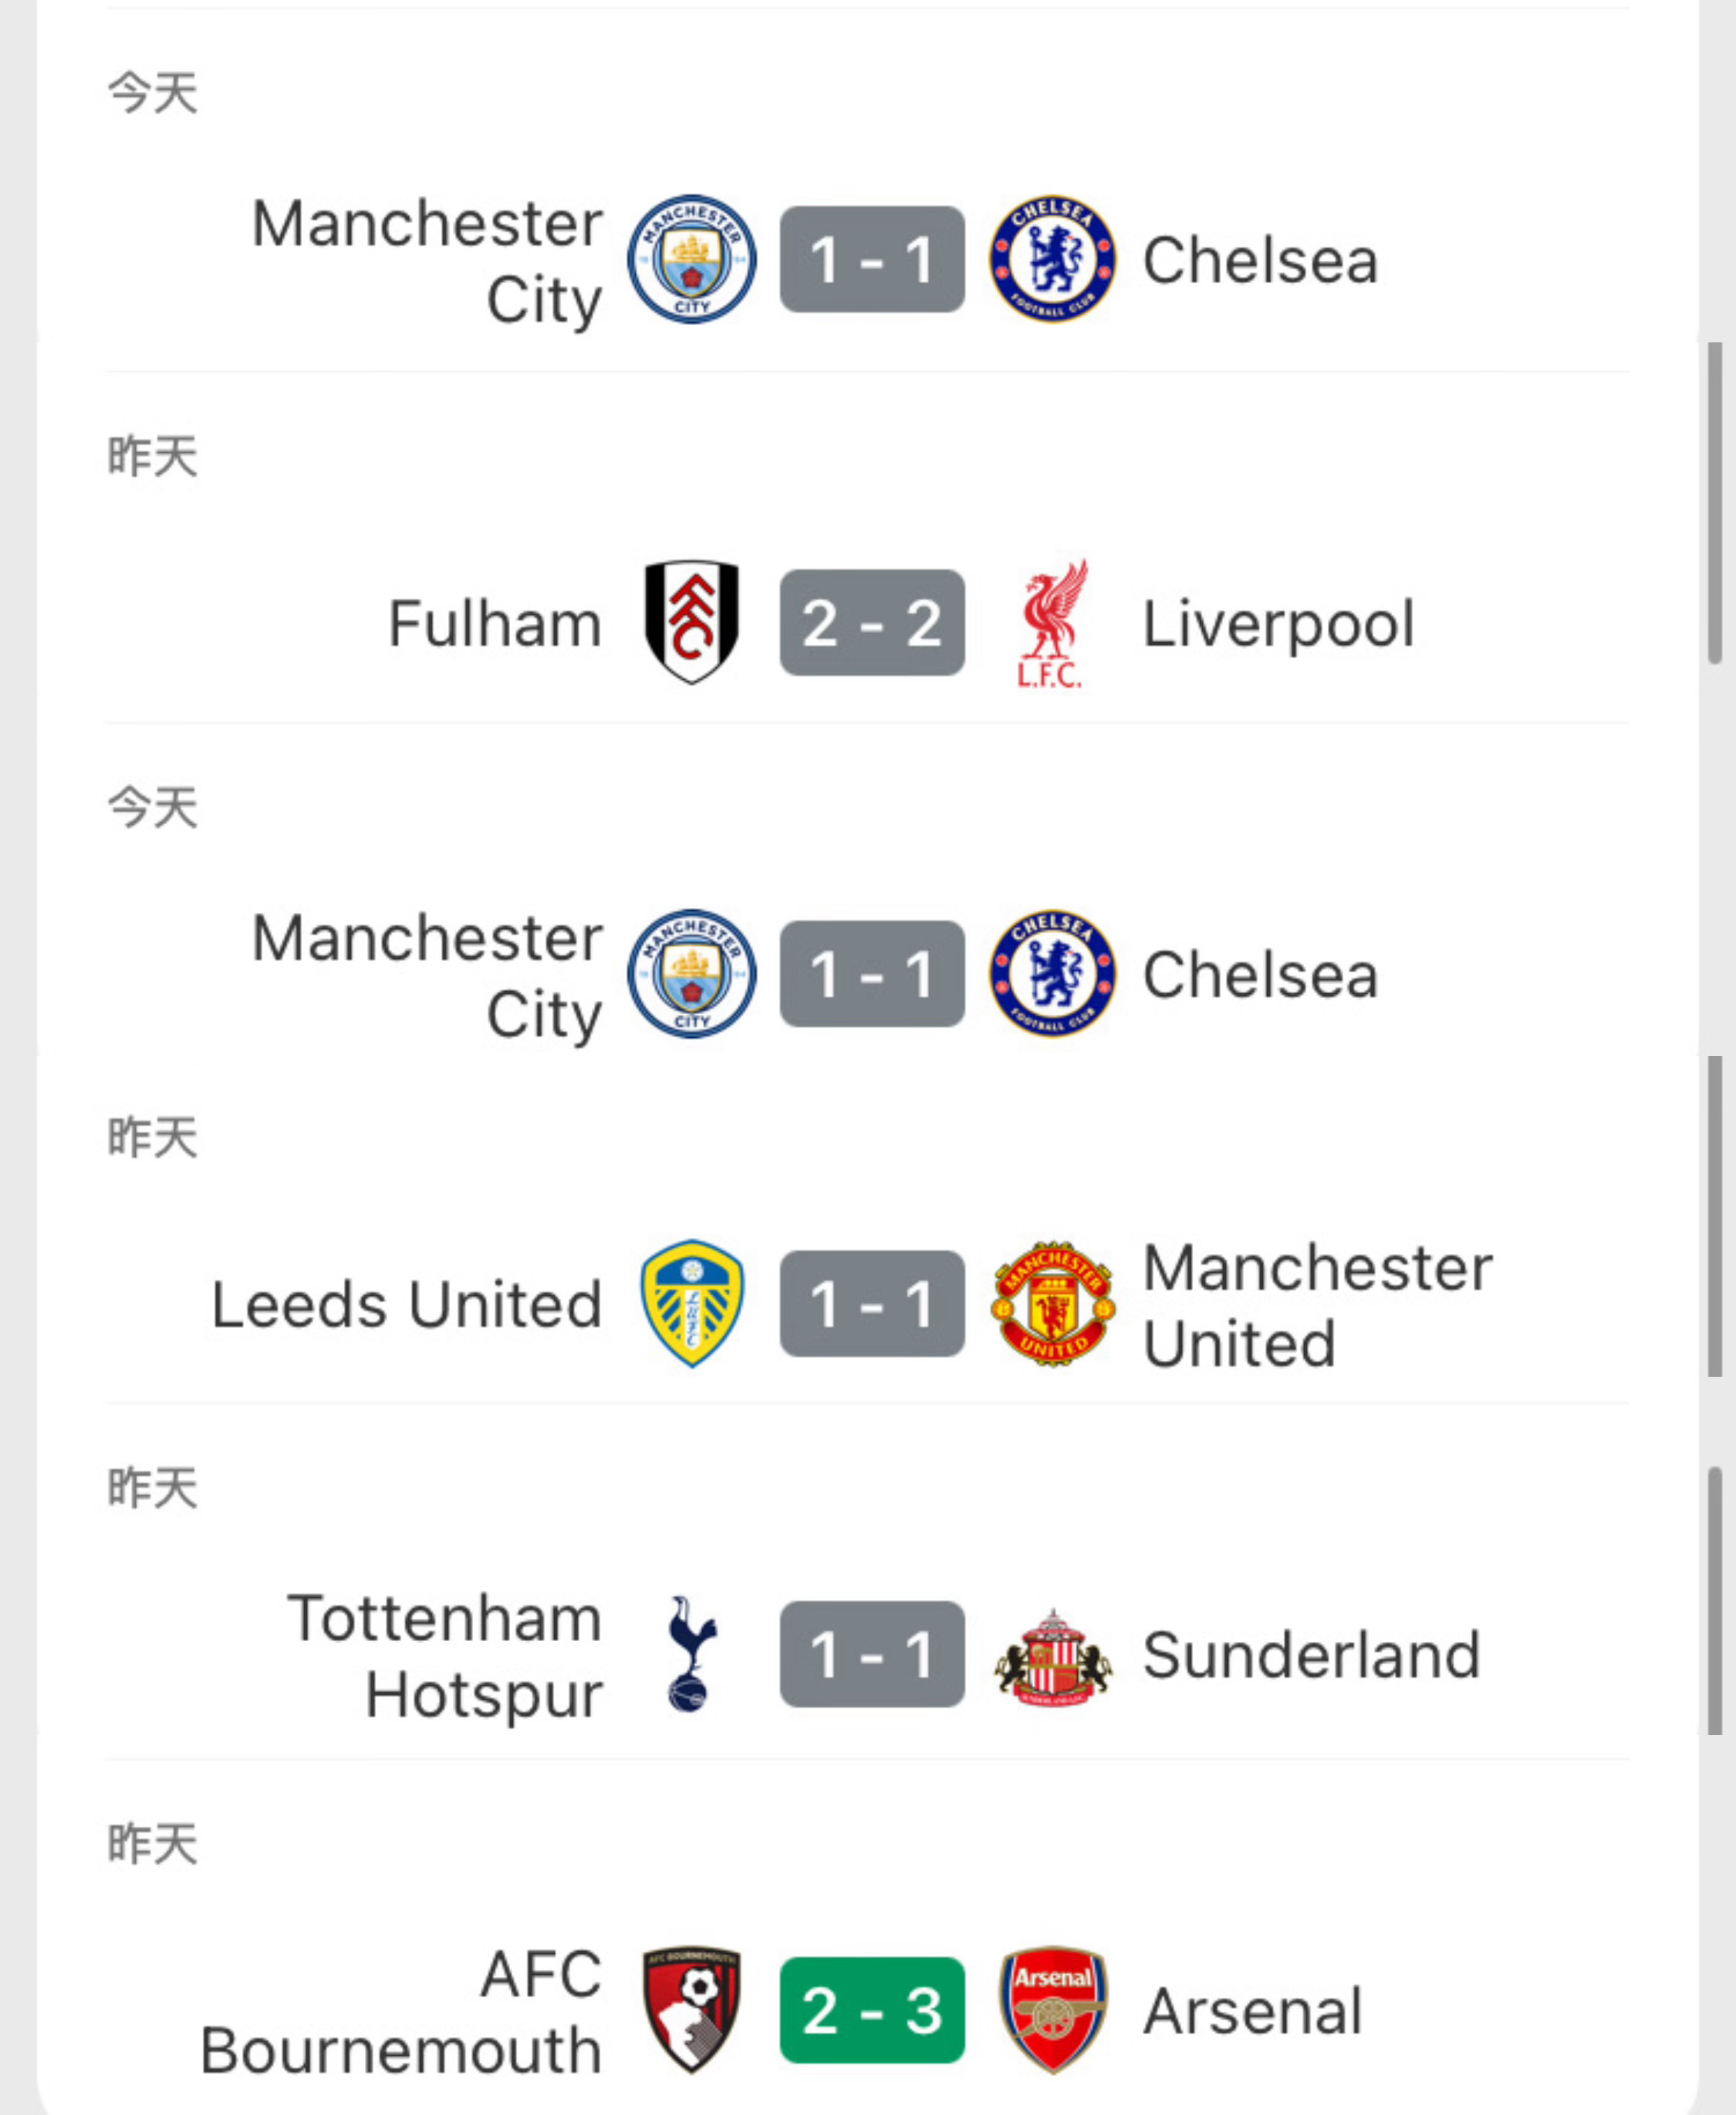Click the Liverpool team name
Screen dimensions: 1736x2115
[1278, 624]
